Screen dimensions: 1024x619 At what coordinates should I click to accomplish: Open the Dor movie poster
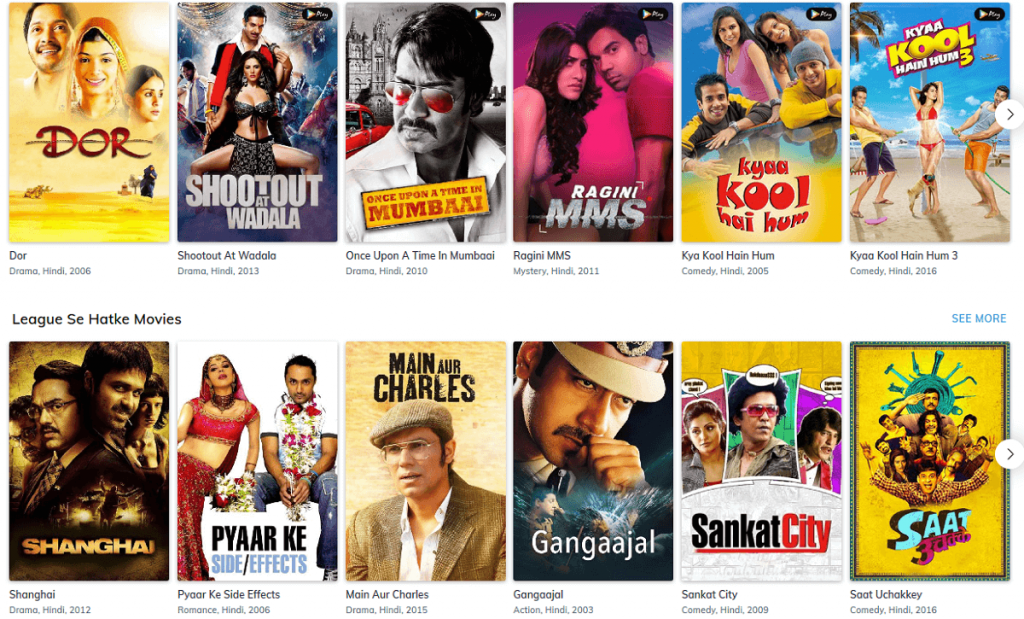point(89,122)
